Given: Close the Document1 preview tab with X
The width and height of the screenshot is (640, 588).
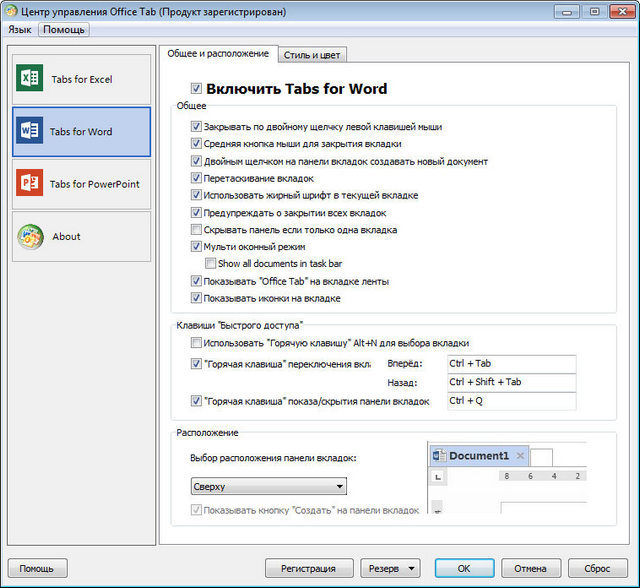Looking at the screenshot, I should coord(520,456).
